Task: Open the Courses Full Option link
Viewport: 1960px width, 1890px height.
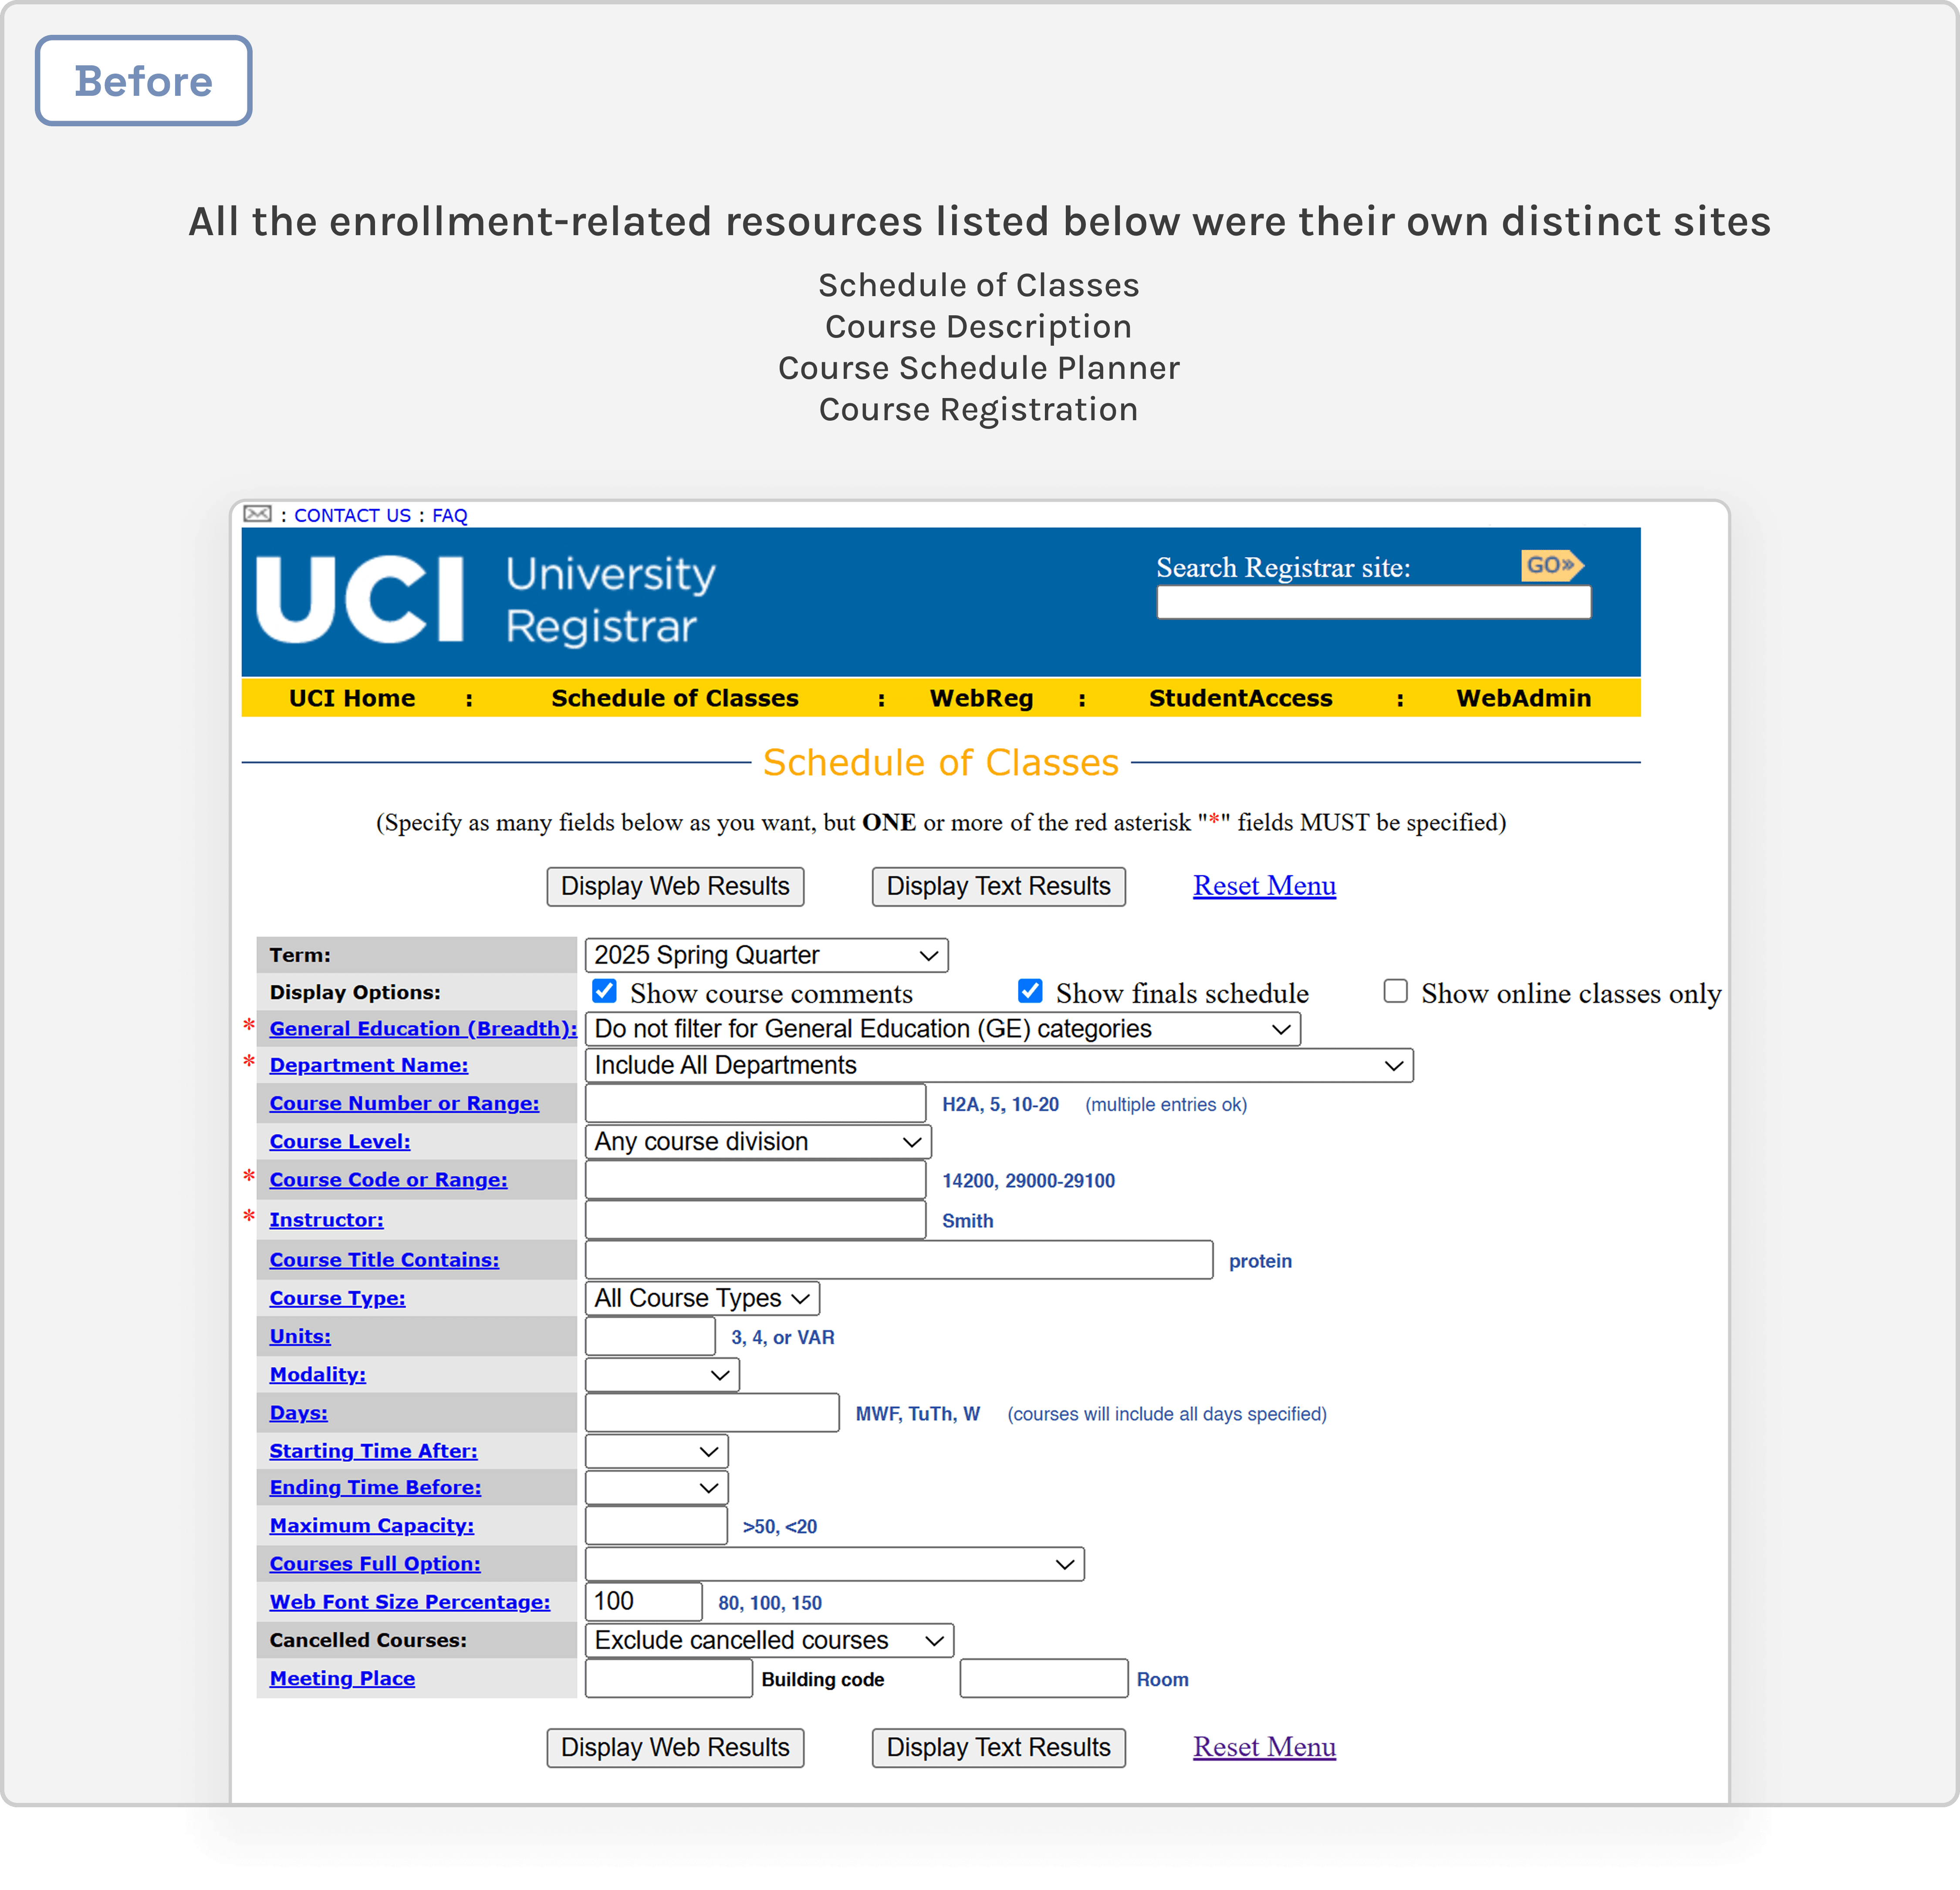Action: pyautogui.click(x=375, y=1564)
